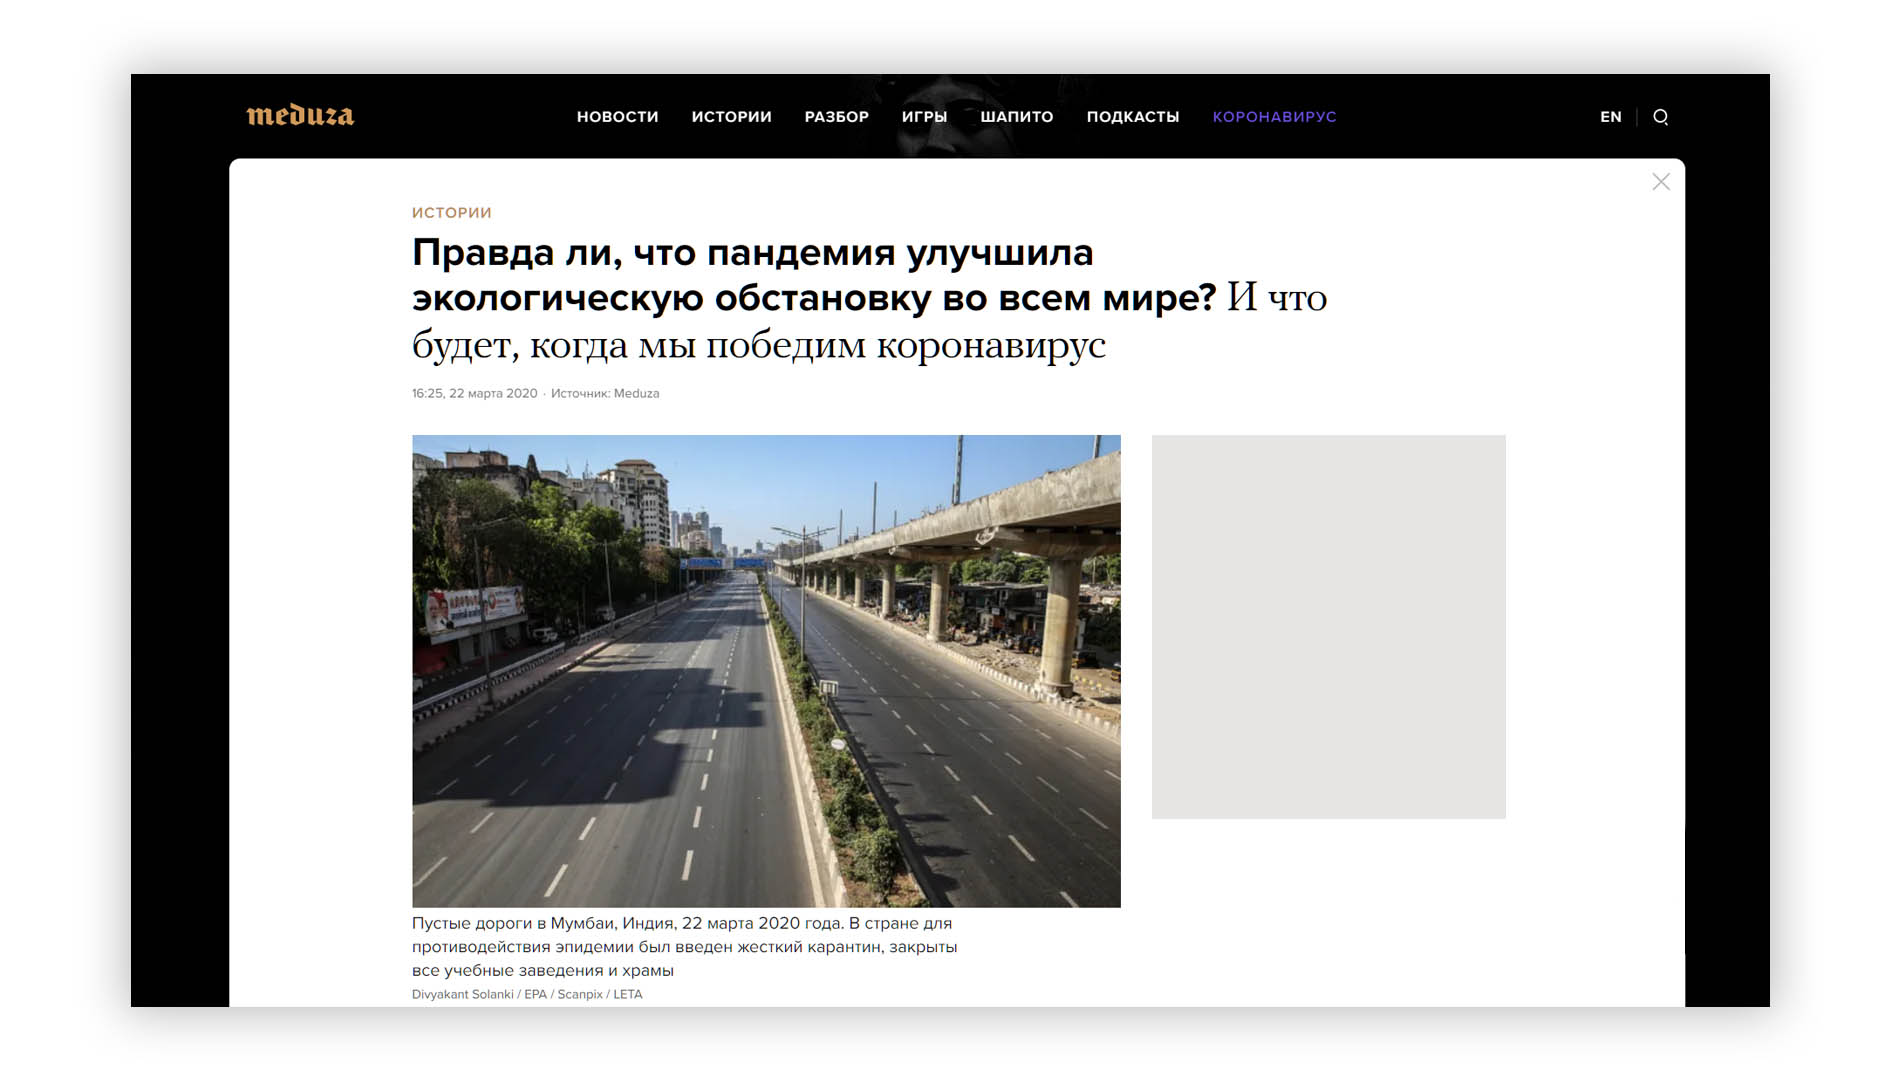Close the article overlay with the X
The height and width of the screenshot is (1080, 1899).
tap(1660, 182)
